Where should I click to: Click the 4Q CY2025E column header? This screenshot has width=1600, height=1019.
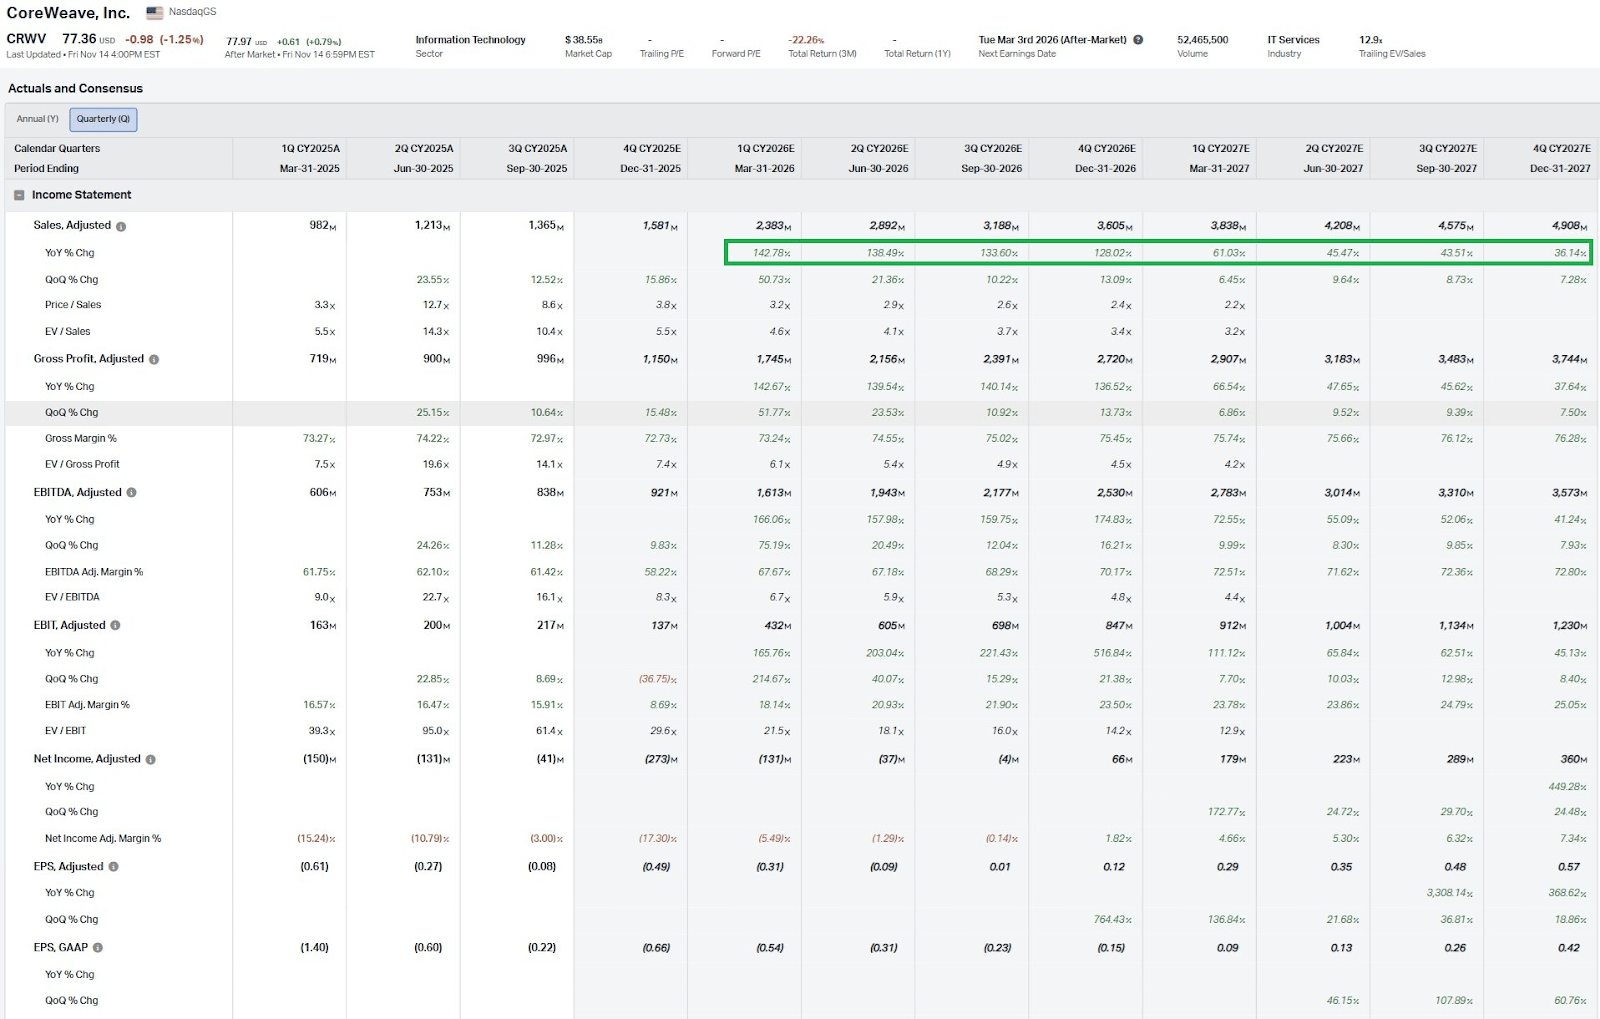click(652, 149)
